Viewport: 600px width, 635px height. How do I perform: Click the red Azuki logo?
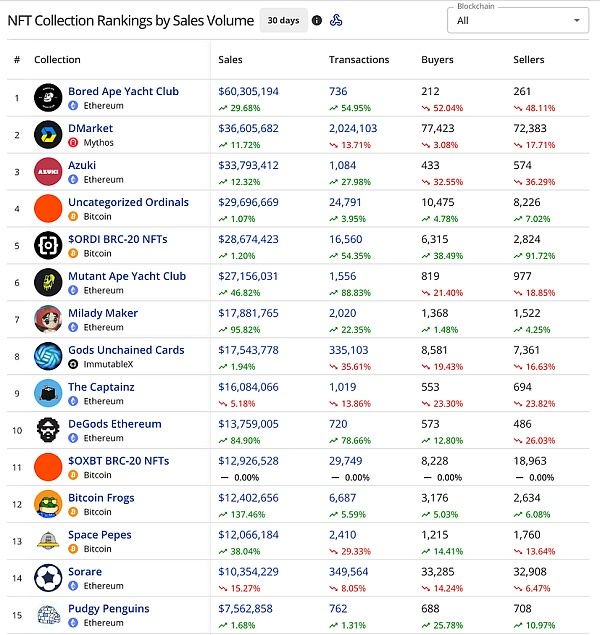coord(48,172)
